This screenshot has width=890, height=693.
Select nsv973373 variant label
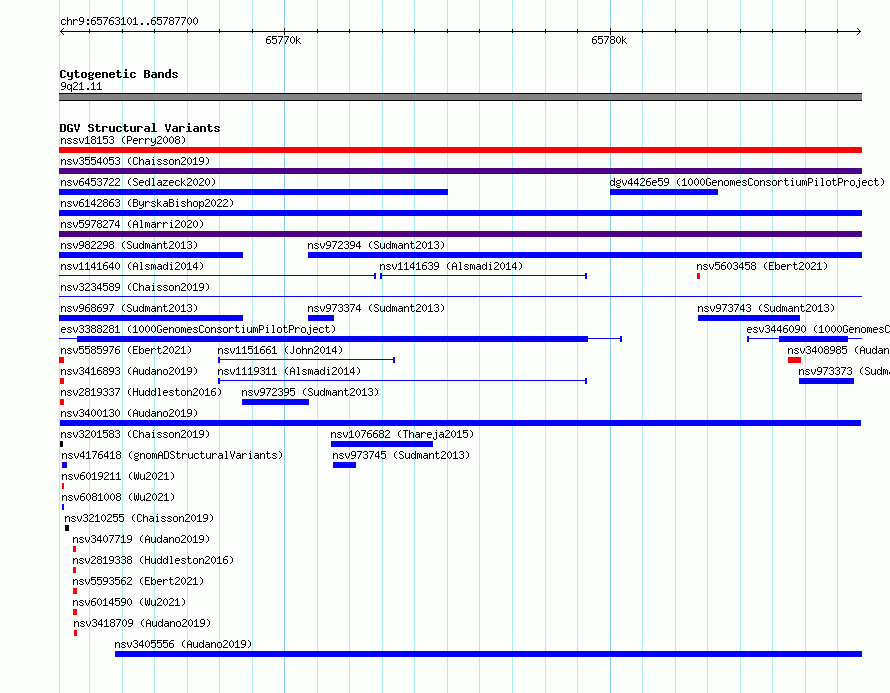tap(844, 371)
